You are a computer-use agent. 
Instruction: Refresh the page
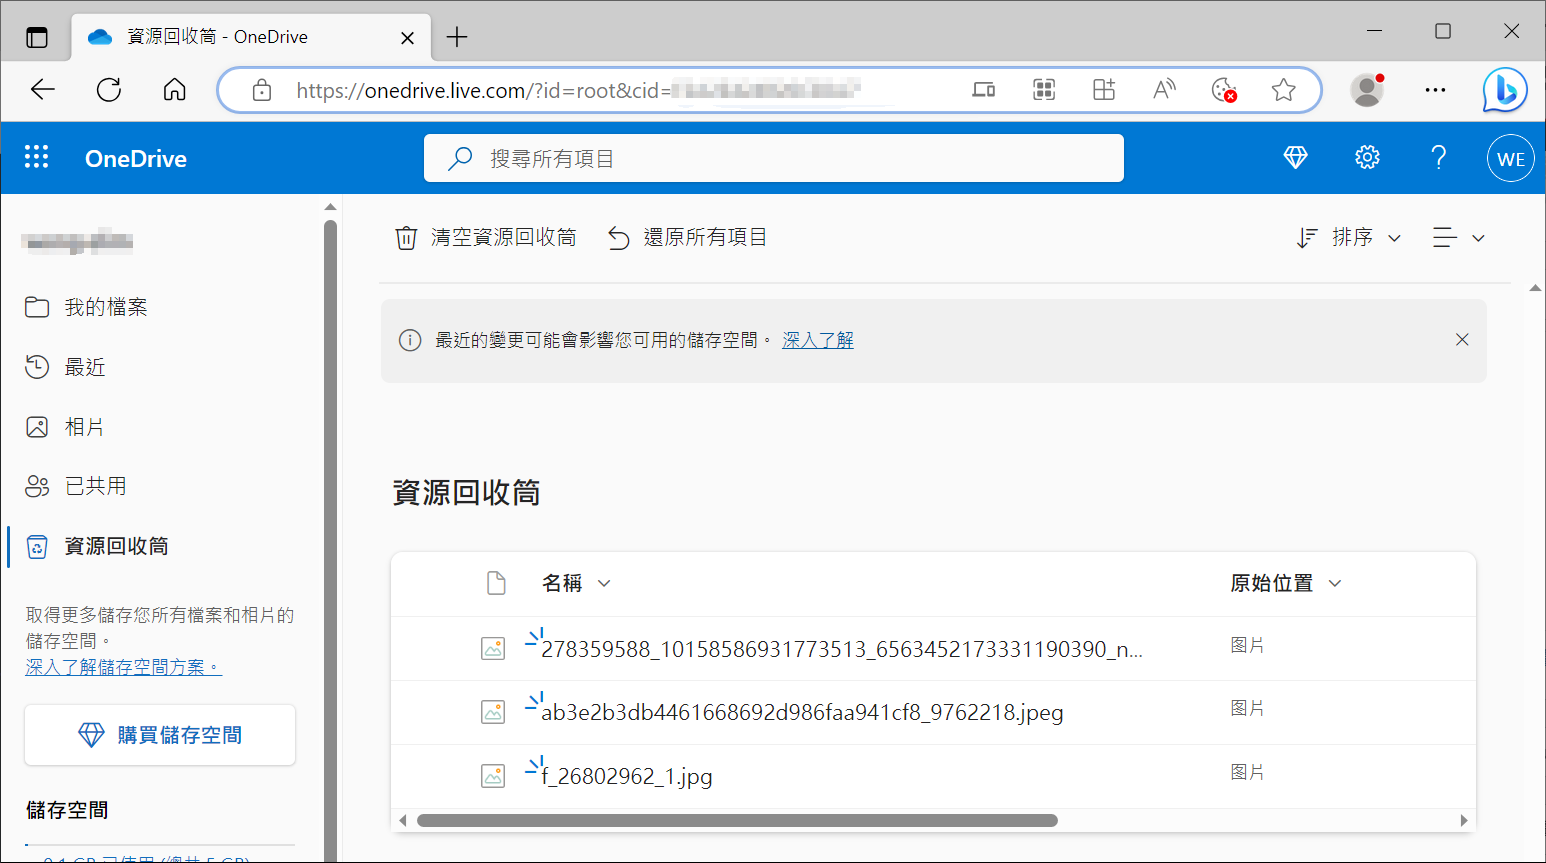(x=109, y=90)
